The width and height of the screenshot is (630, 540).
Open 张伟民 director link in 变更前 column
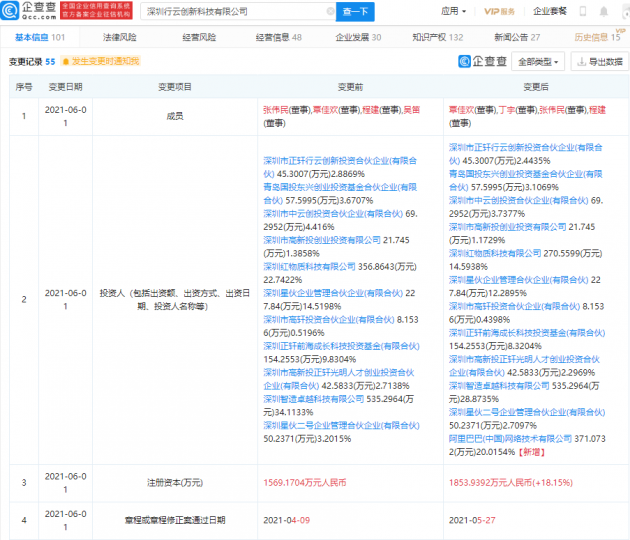tap(276, 110)
